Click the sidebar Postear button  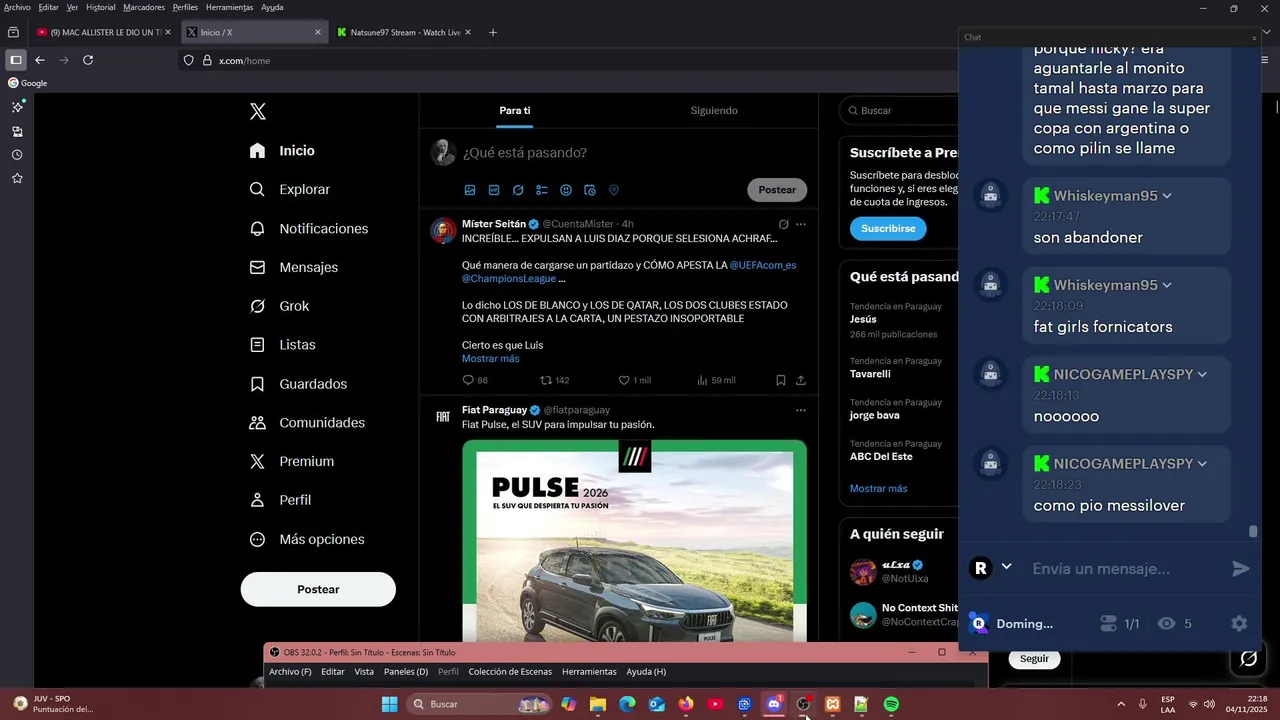[x=318, y=589]
